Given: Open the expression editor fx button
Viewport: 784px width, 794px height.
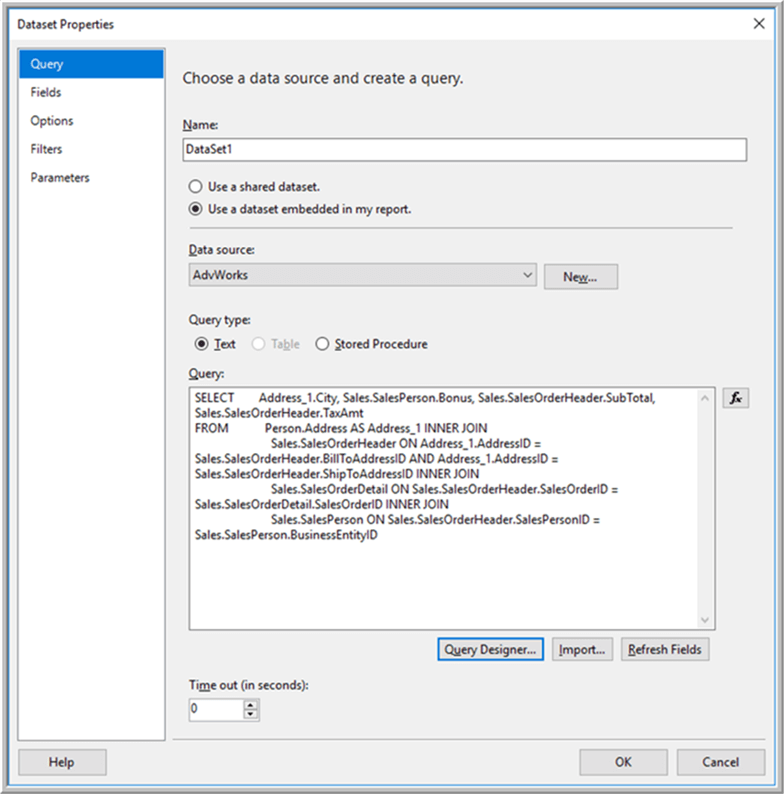Looking at the screenshot, I should (735, 398).
